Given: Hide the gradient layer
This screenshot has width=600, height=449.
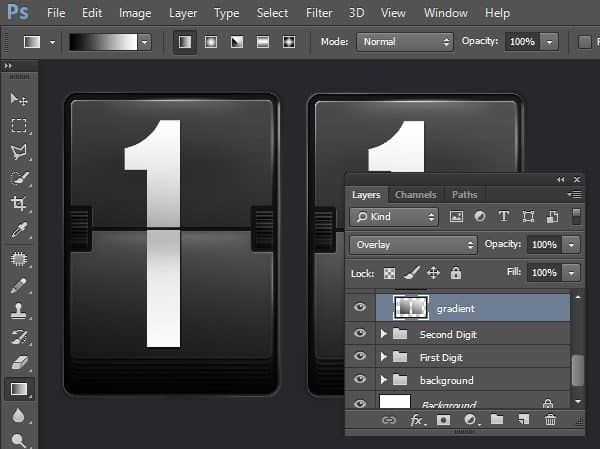Looking at the screenshot, I should 360,309.
